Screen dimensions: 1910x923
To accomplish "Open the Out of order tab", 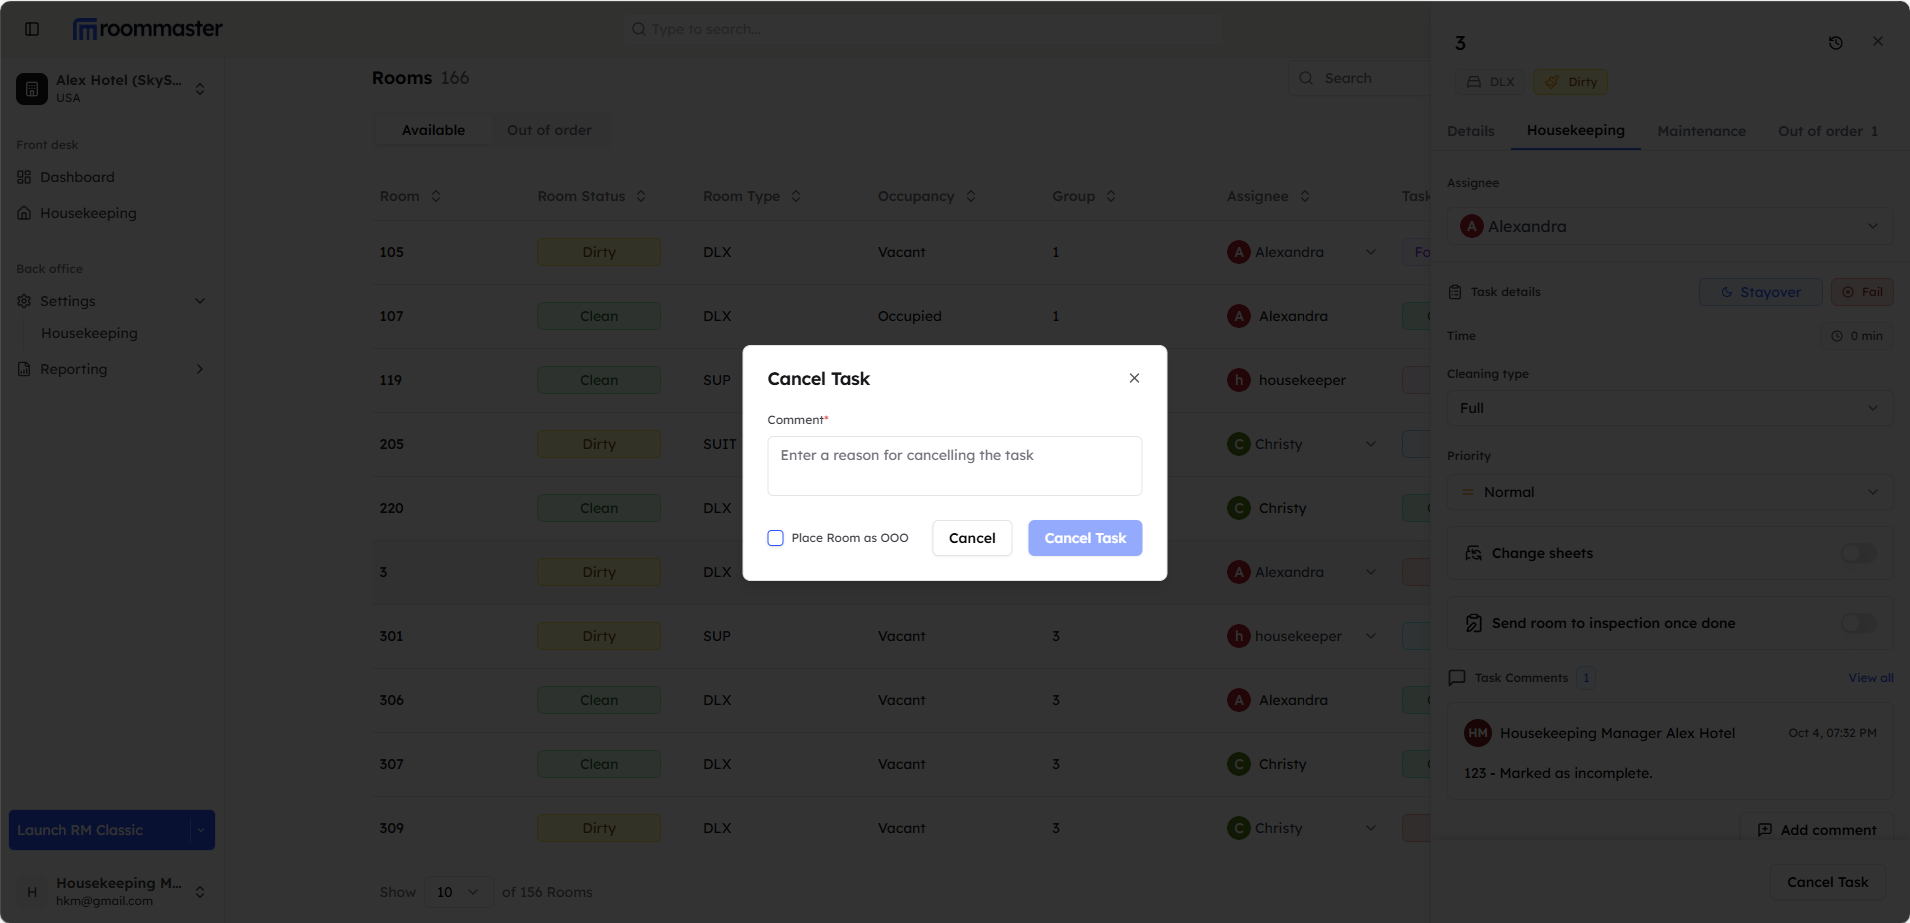I will pyautogui.click(x=1826, y=131).
